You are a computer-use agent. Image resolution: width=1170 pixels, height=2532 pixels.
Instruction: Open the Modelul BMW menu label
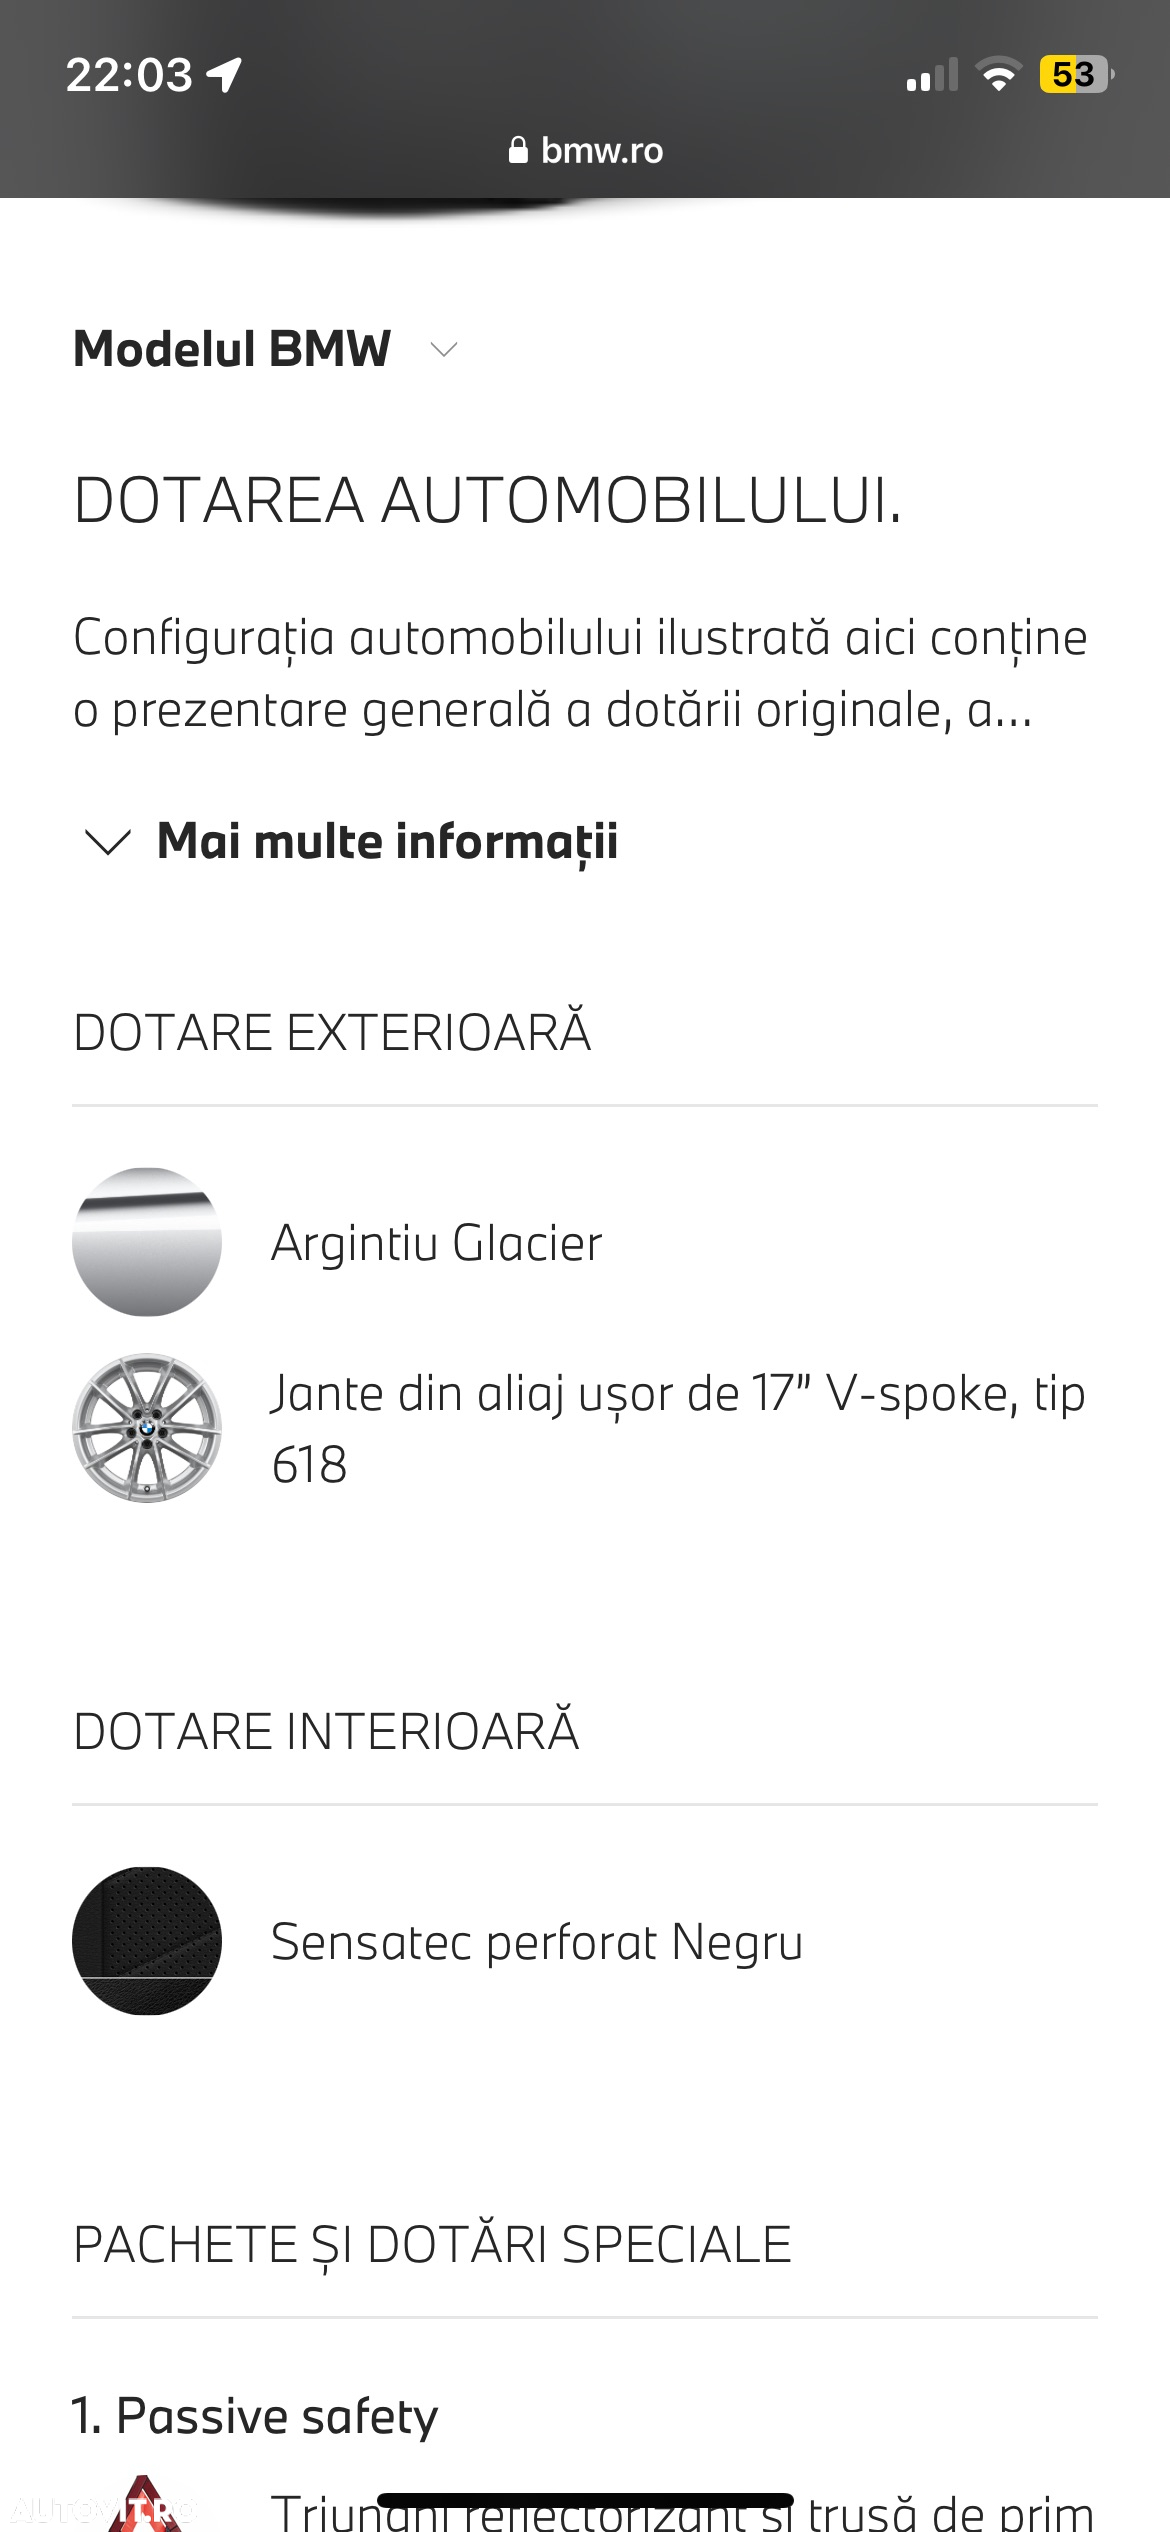pos(232,349)
